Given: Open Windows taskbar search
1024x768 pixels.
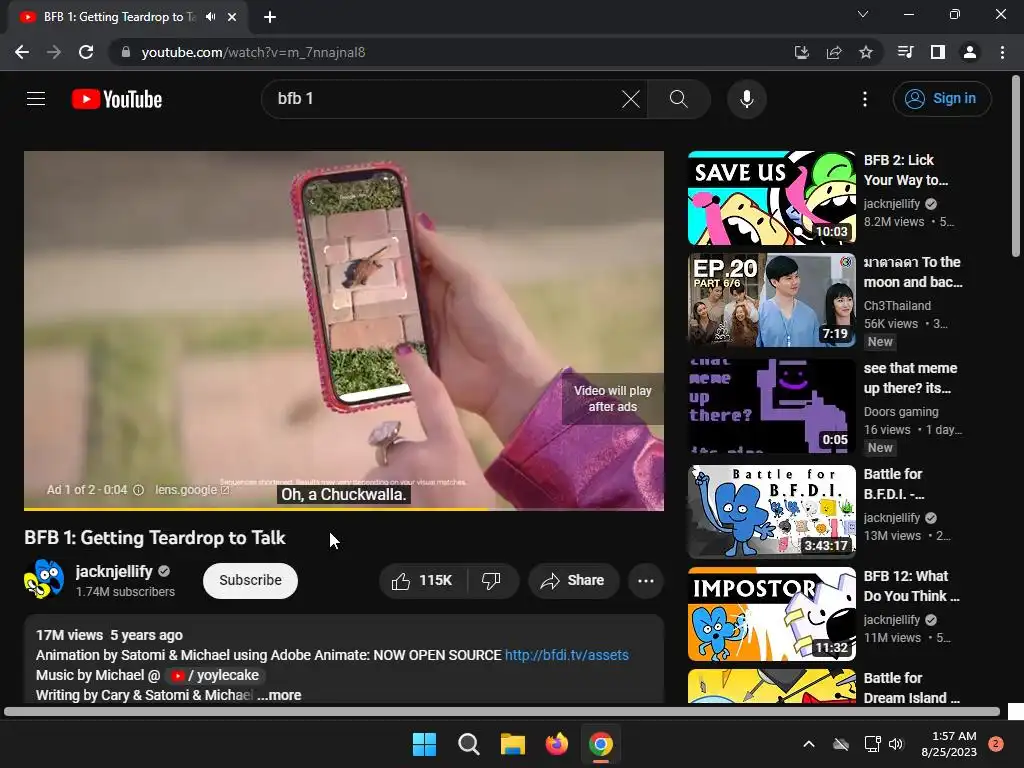Looking at the screenshot, I should coord(468,744).
